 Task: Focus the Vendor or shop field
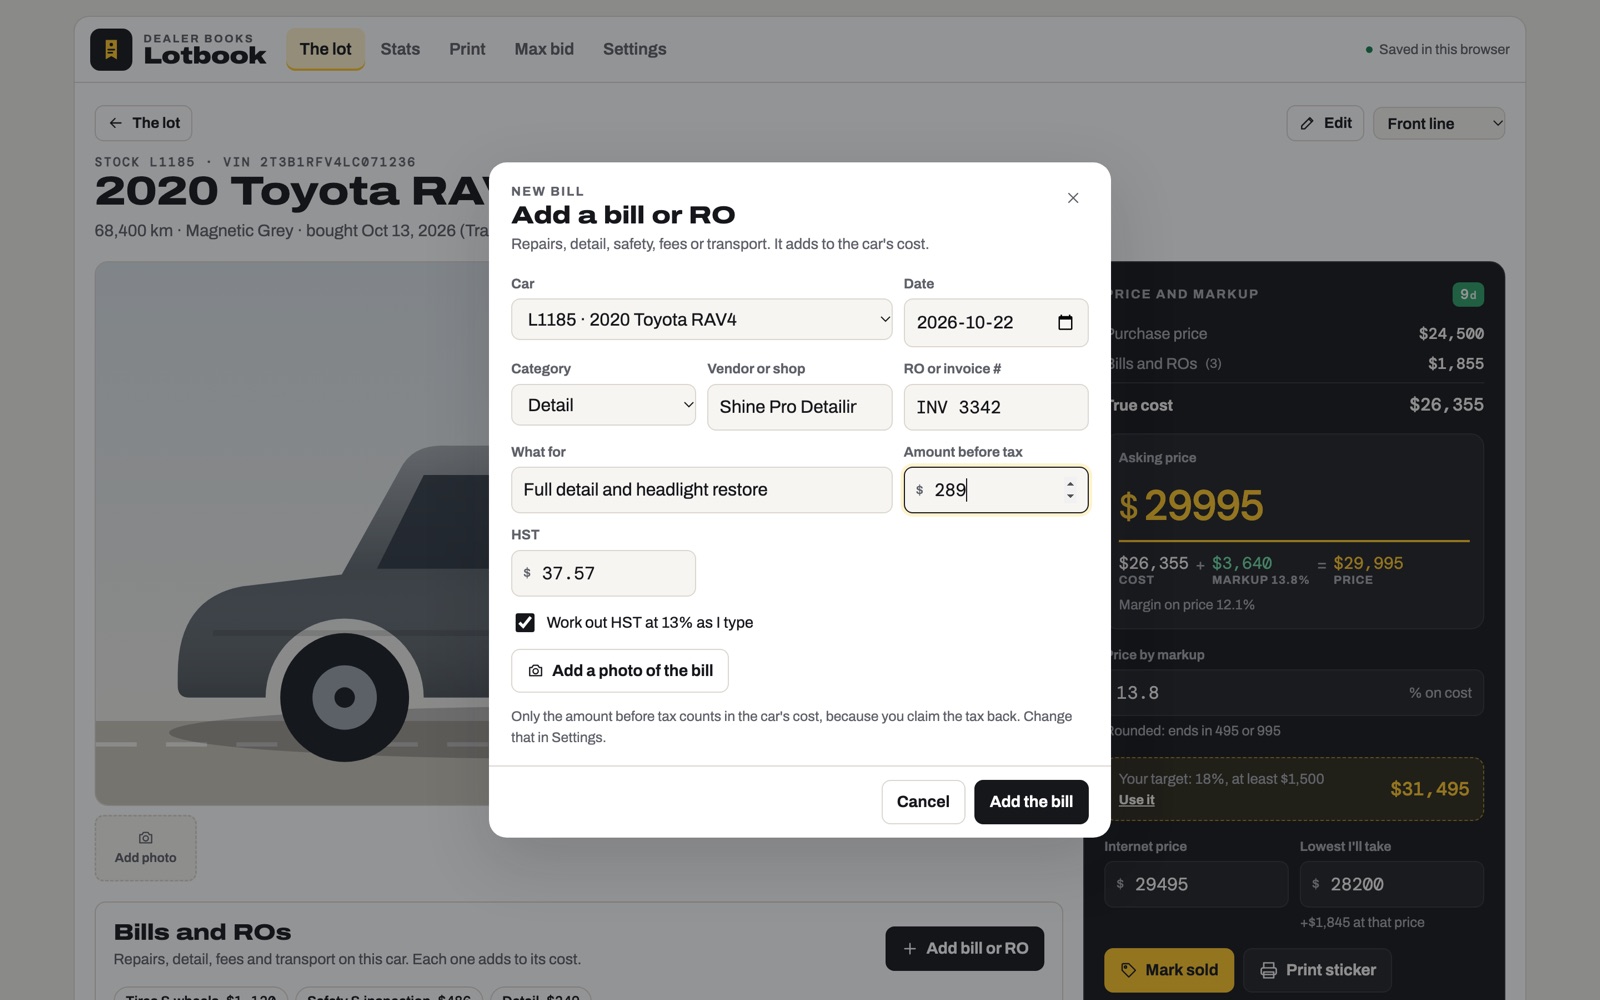coord(799,407)
